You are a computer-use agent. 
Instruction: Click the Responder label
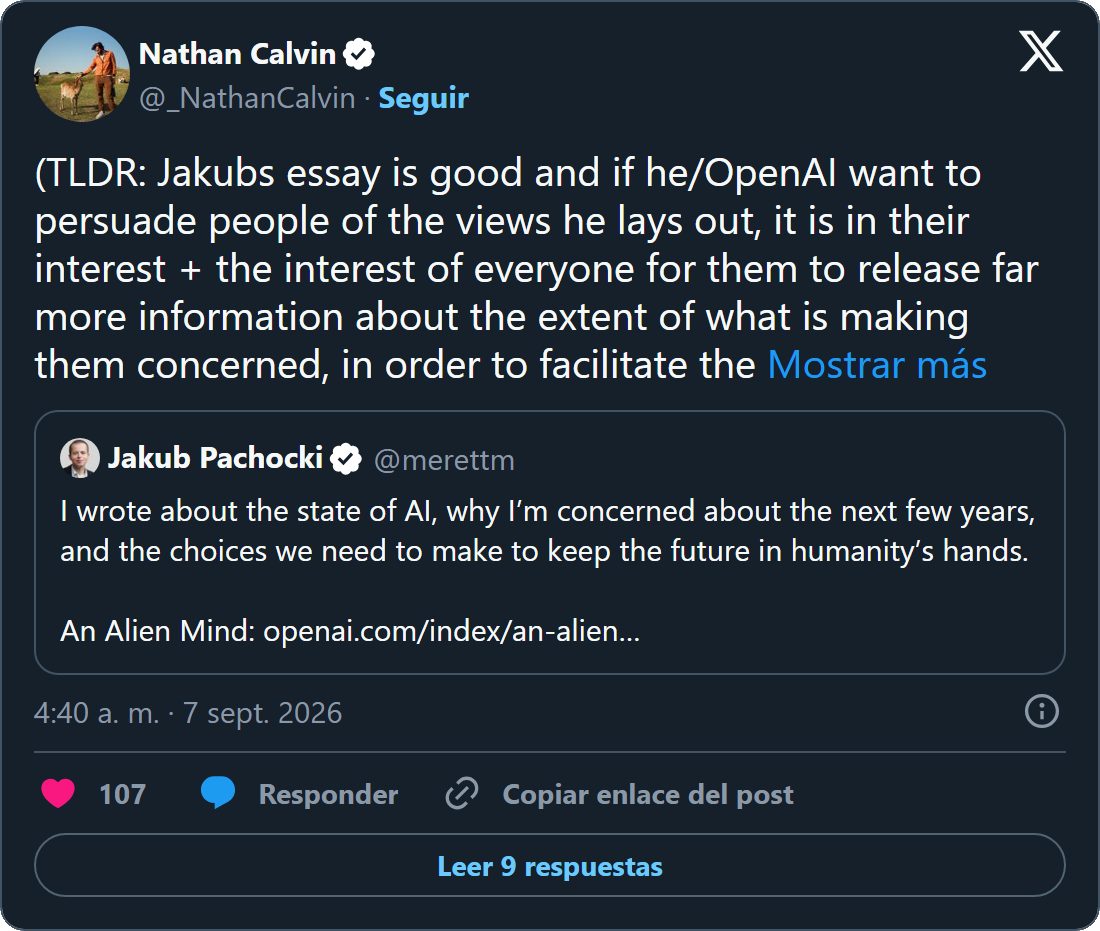328,794
